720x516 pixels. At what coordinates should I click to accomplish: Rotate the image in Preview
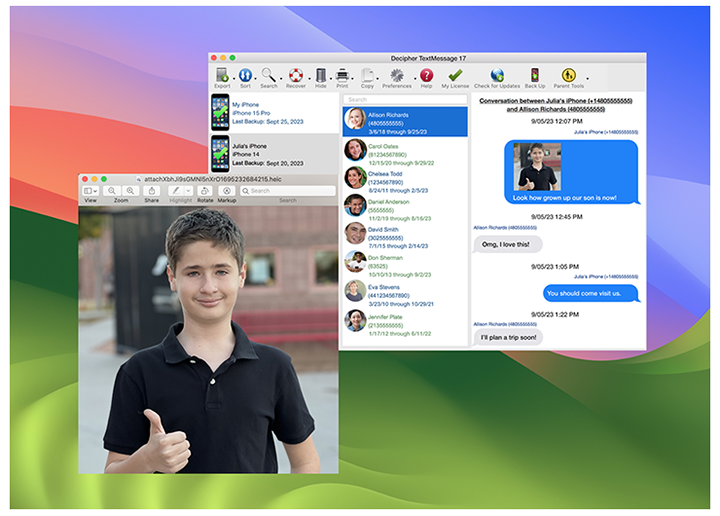(x=205, y=191)
